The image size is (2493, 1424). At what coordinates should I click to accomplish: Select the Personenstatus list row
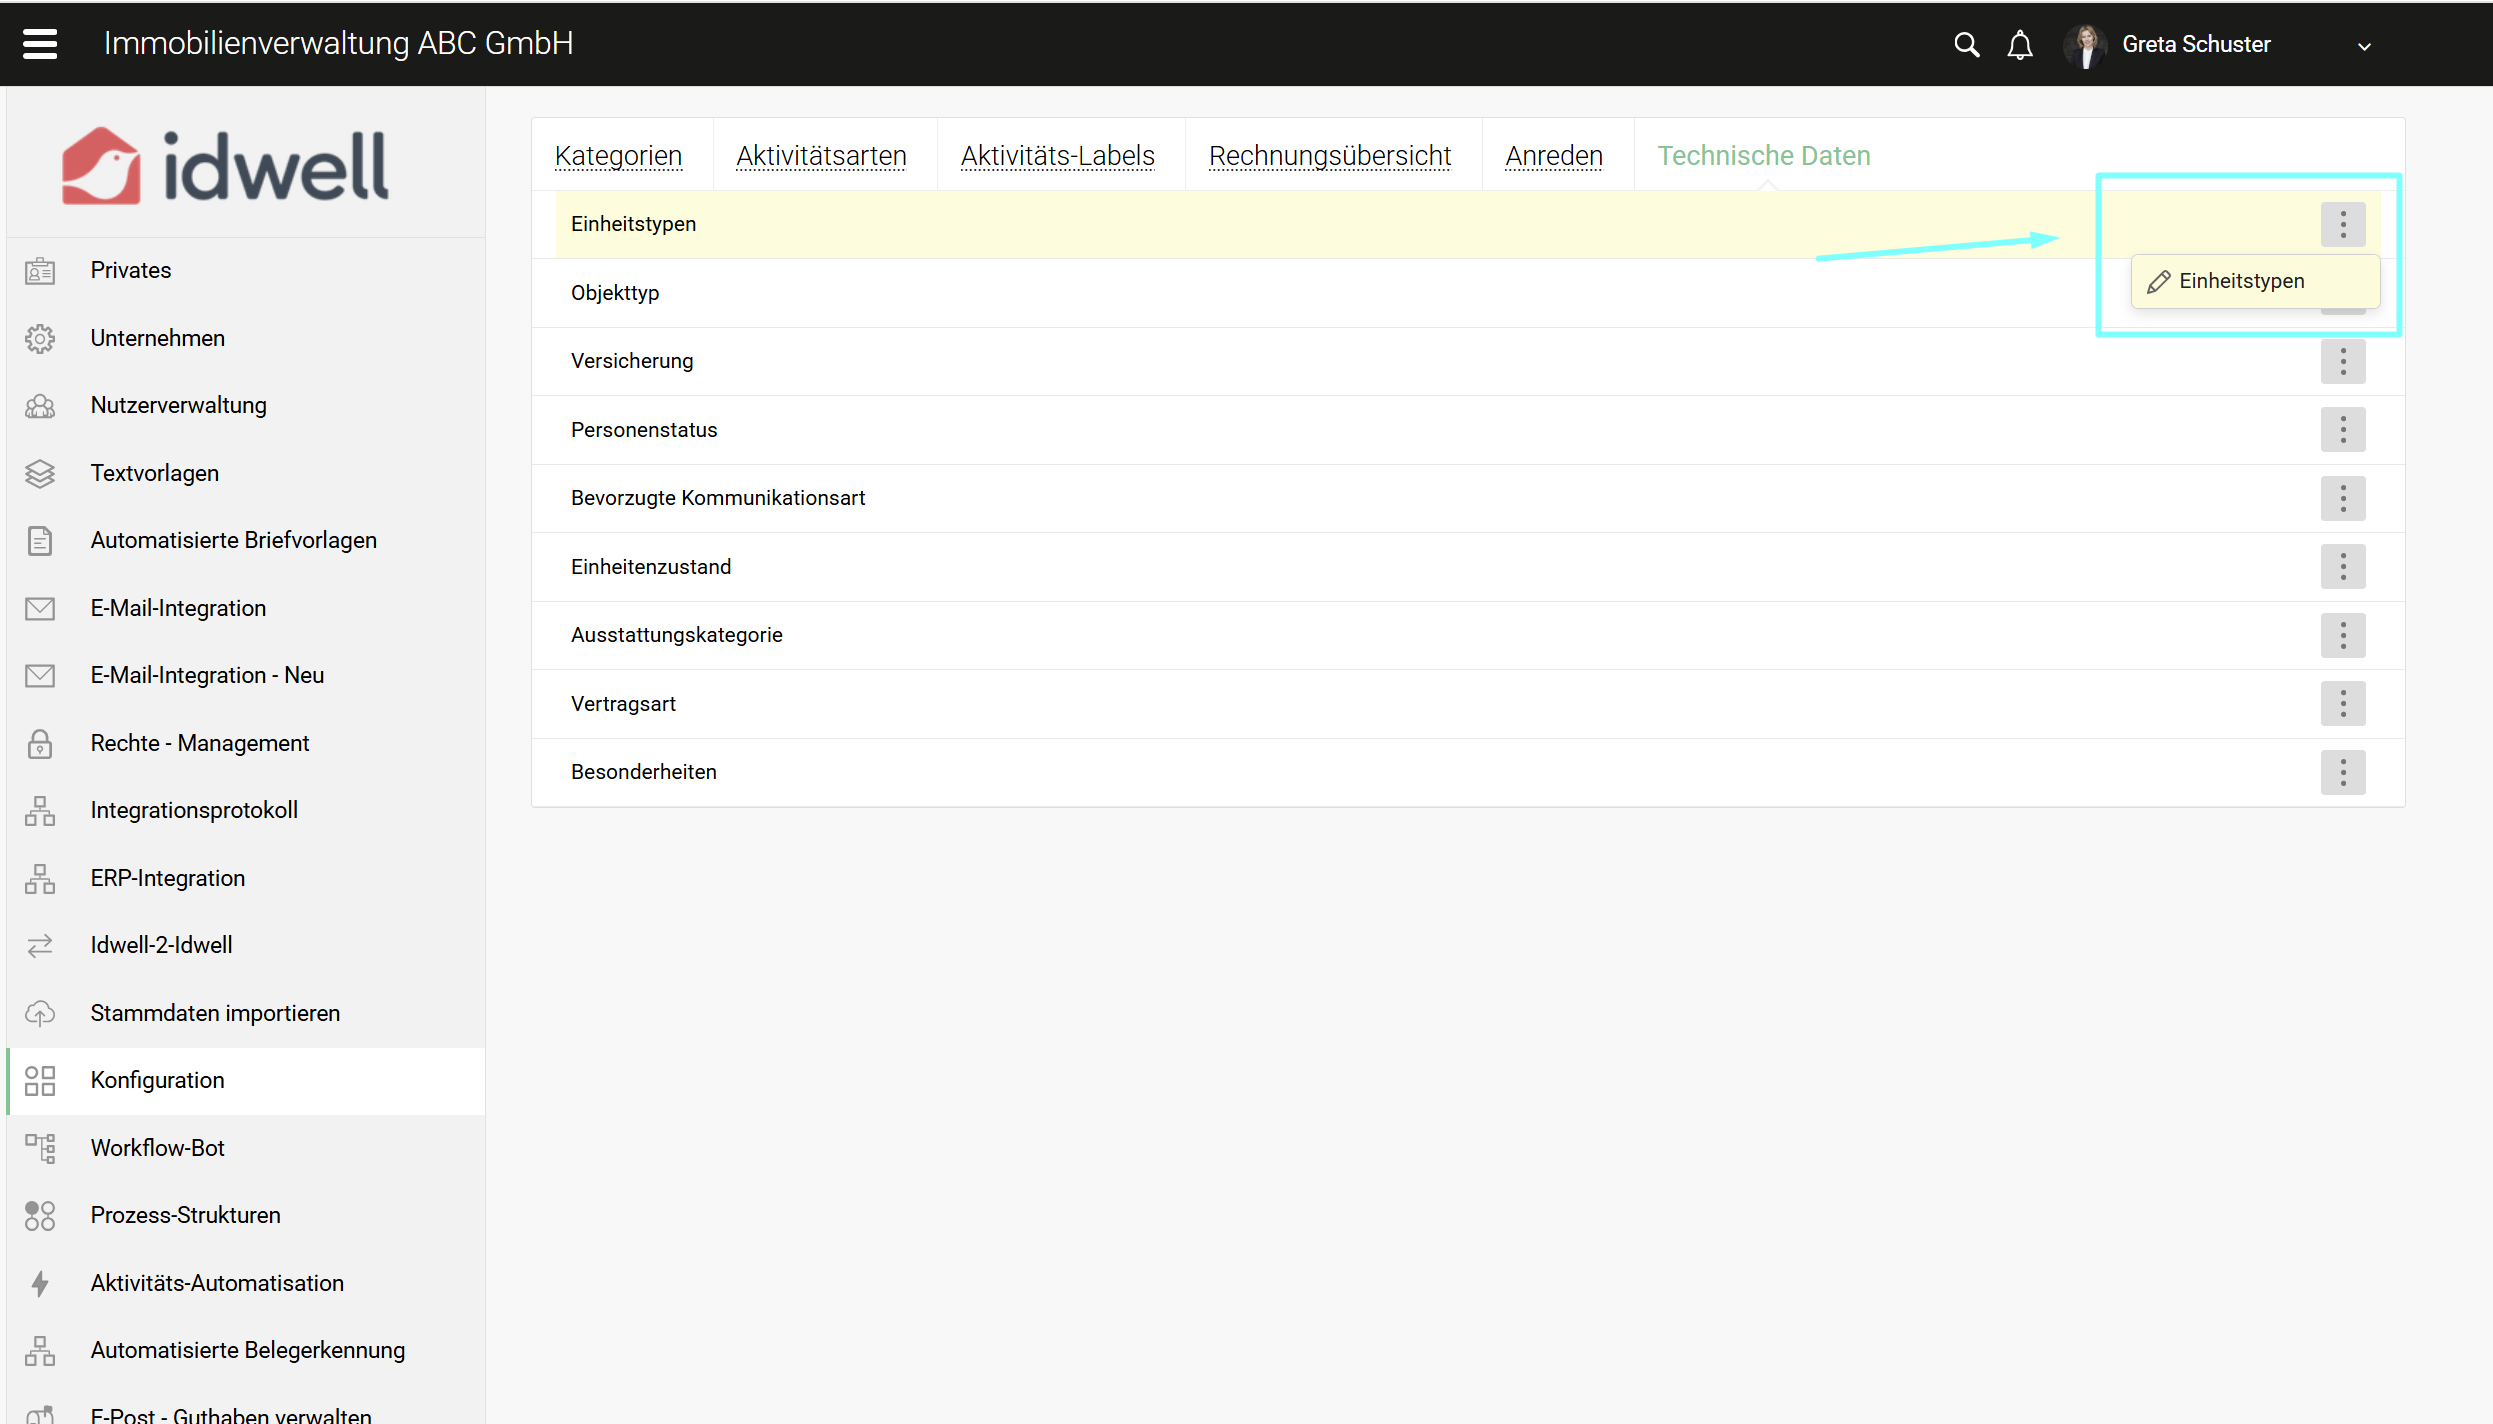[x=644, y=430]
